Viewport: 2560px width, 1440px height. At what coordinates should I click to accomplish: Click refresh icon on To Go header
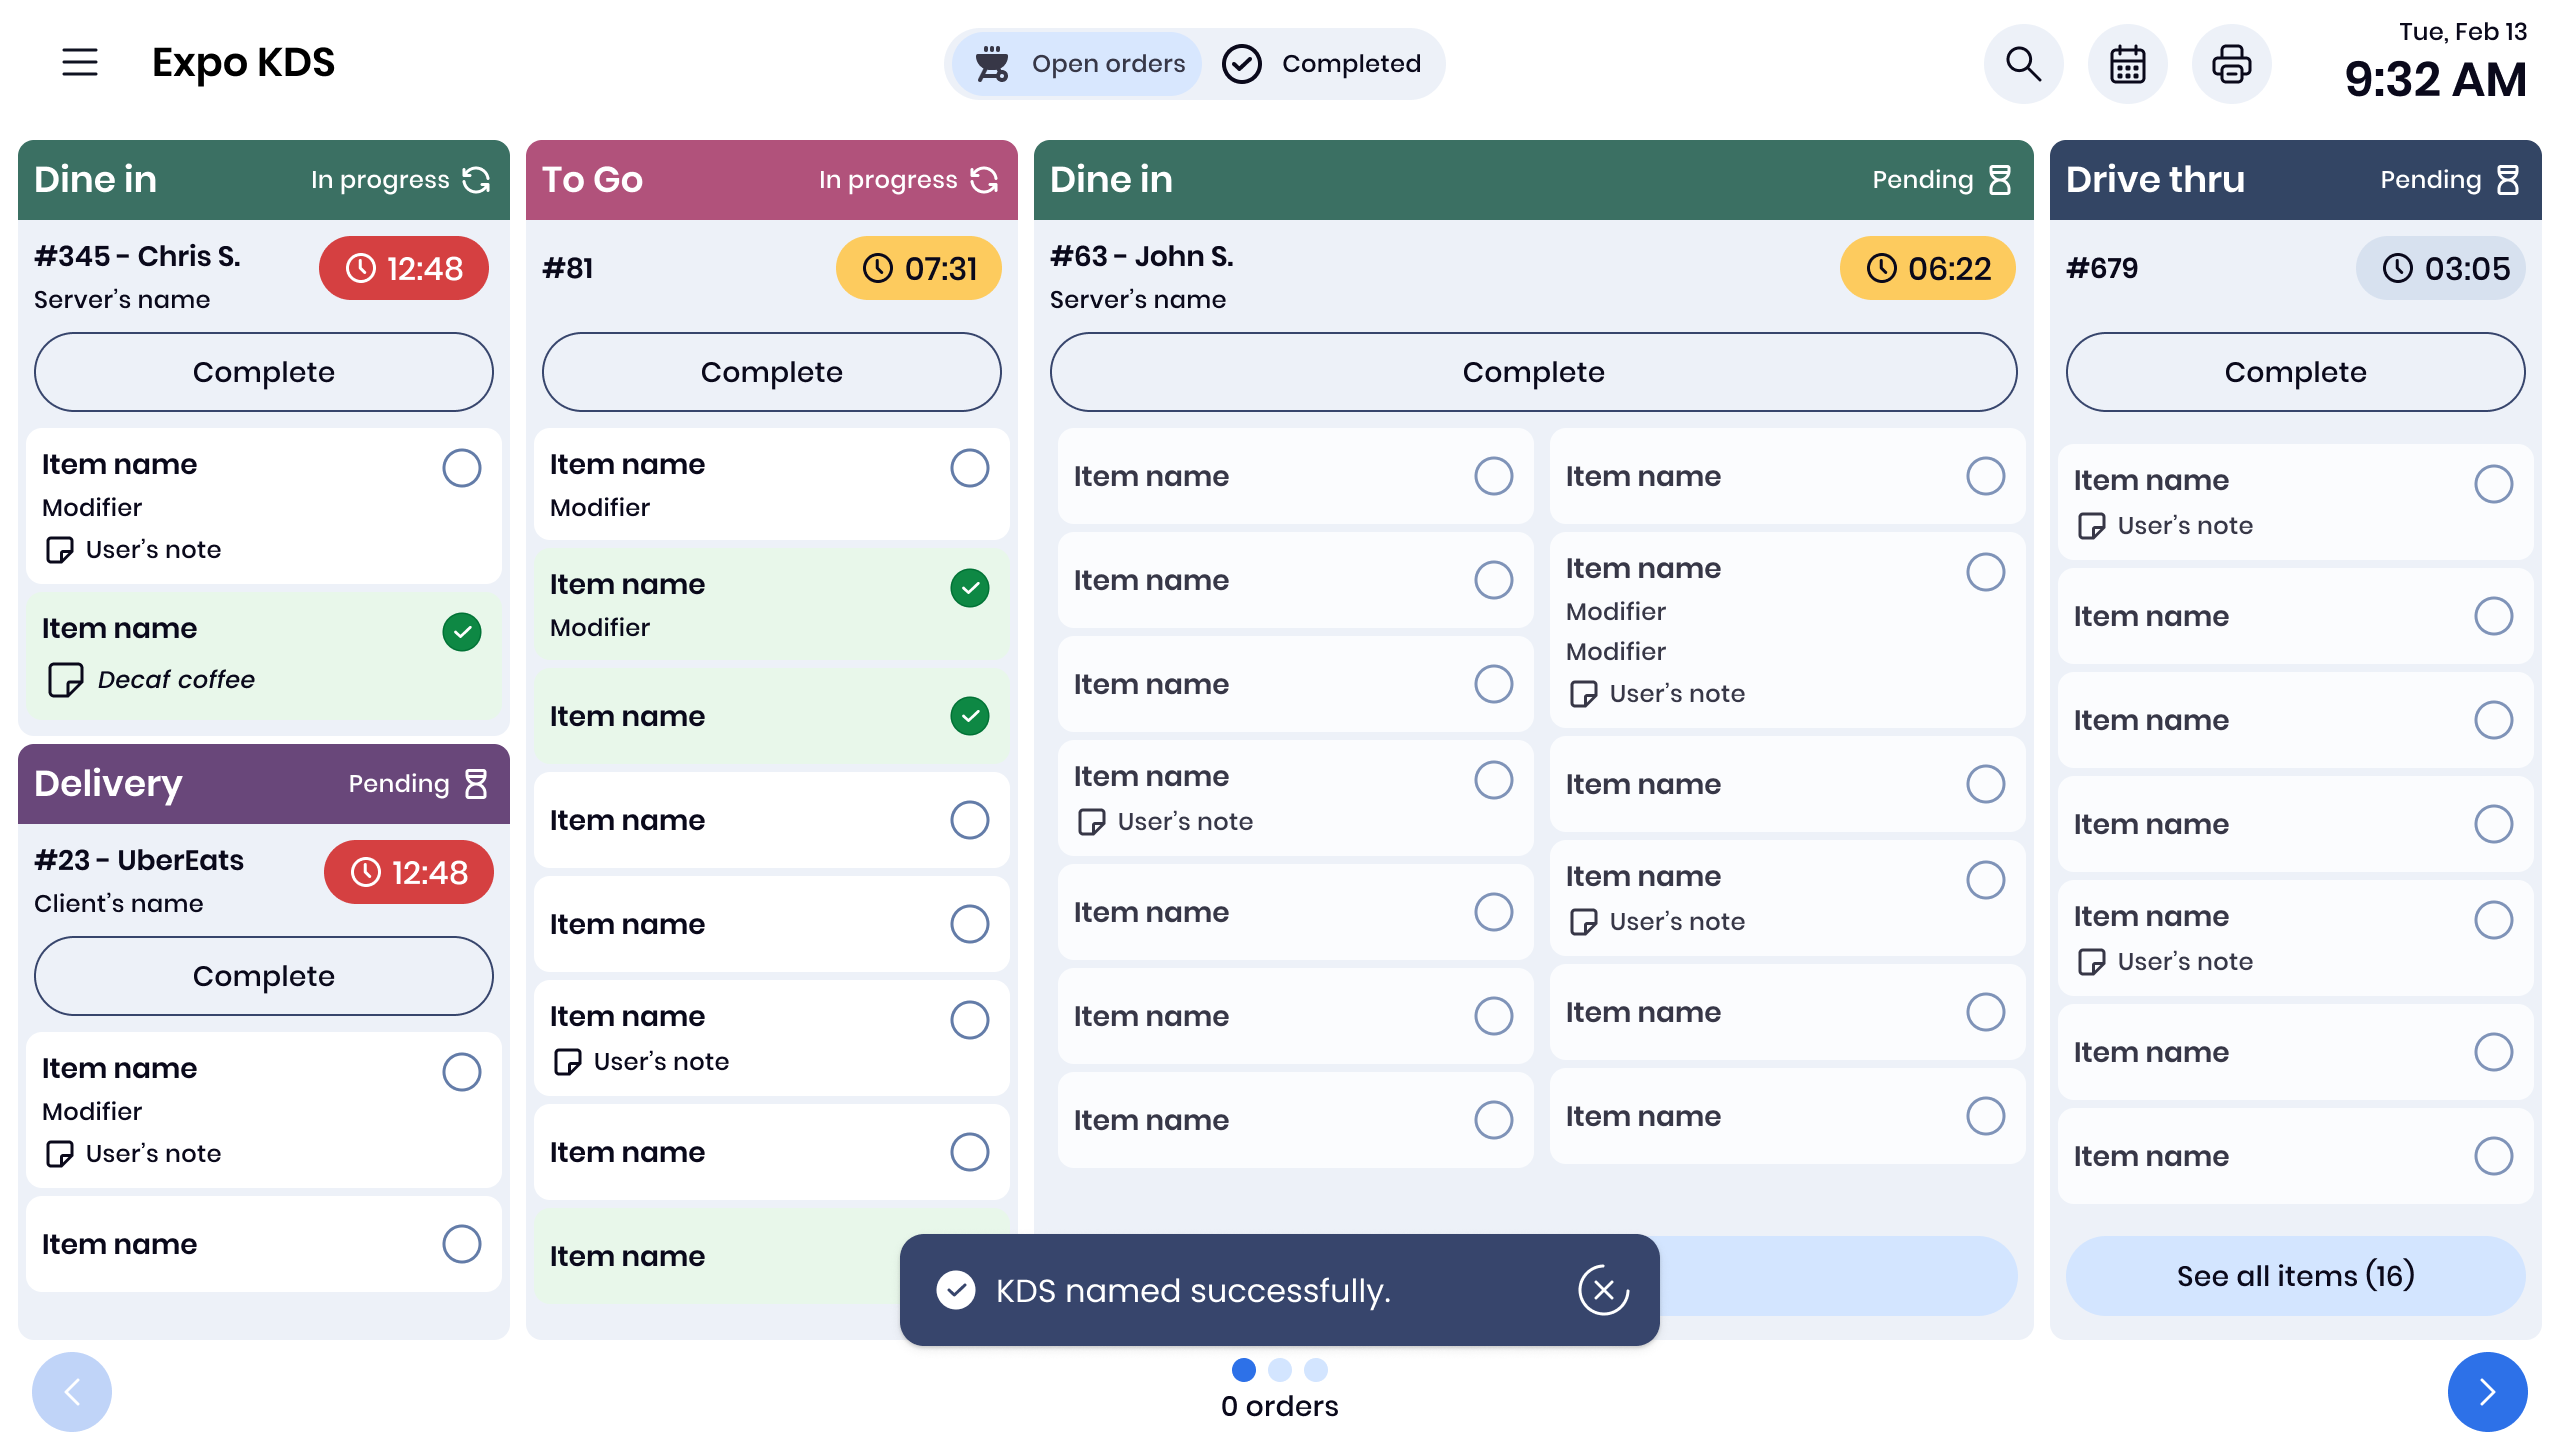(x=985, y=180)
